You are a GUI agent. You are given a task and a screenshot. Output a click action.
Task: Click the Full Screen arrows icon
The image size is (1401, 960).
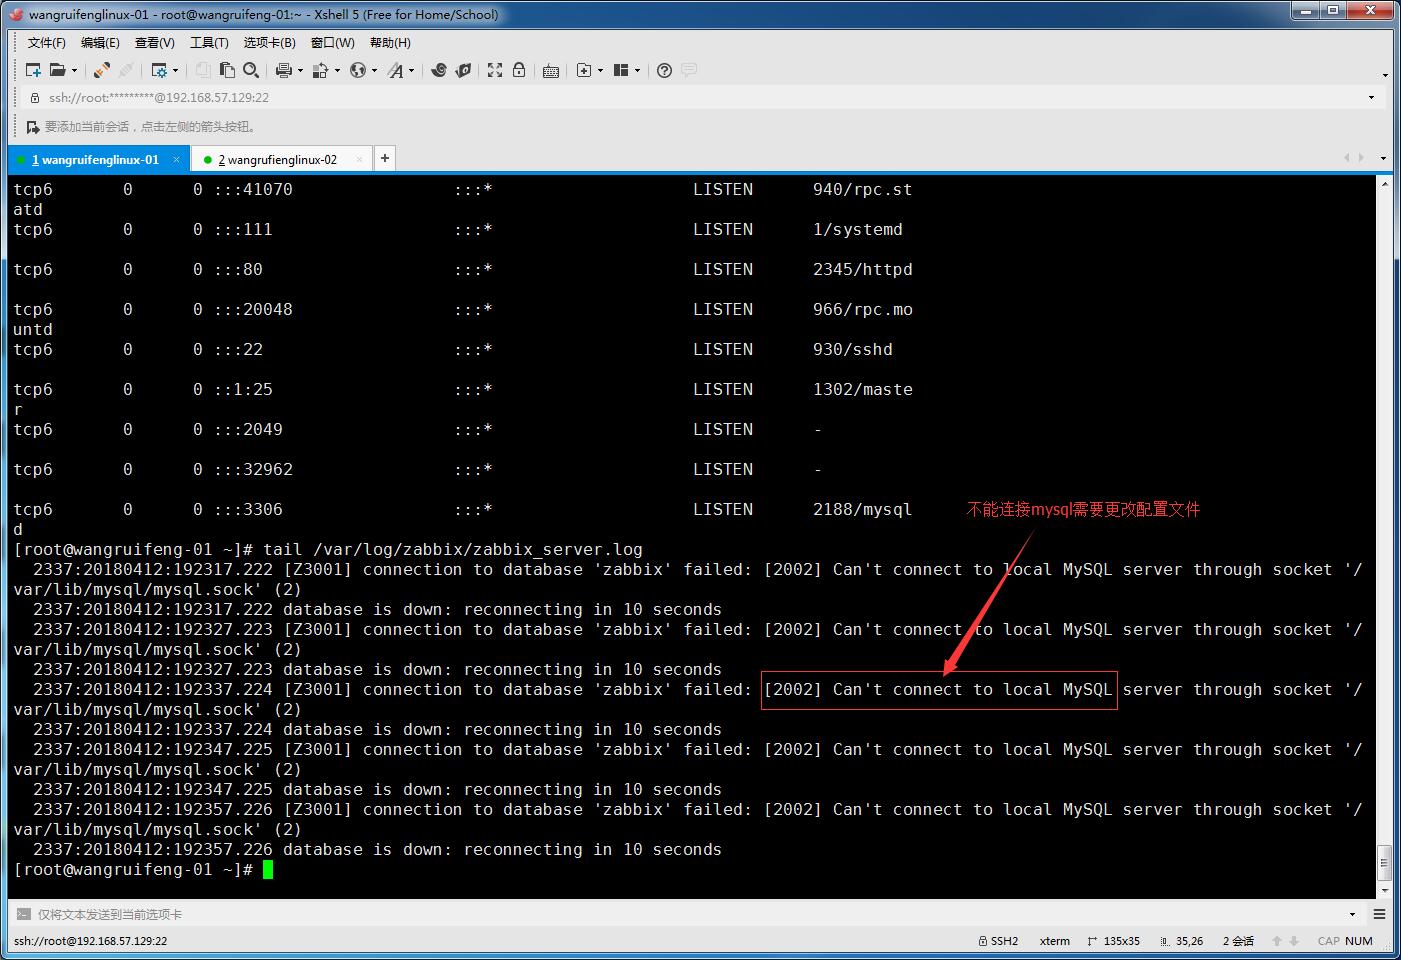click(x=495, y=70)
